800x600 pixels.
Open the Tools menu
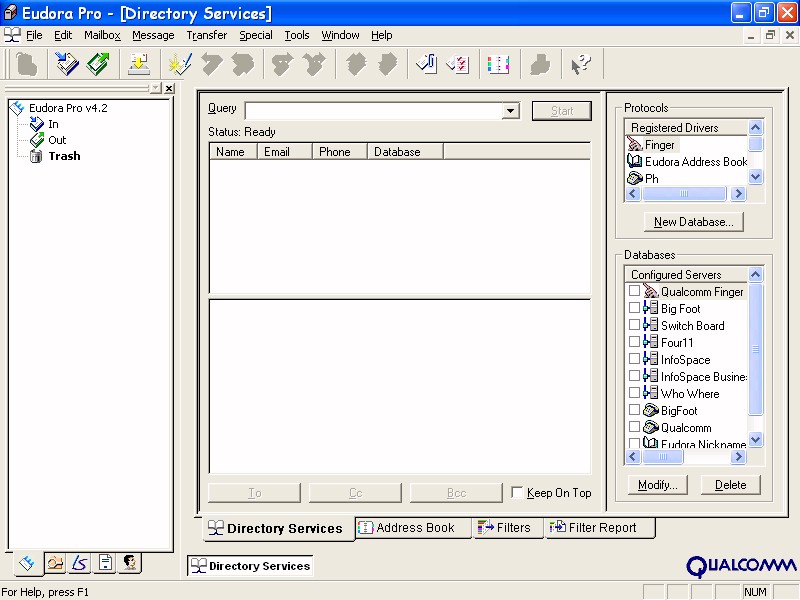point(297,35)
